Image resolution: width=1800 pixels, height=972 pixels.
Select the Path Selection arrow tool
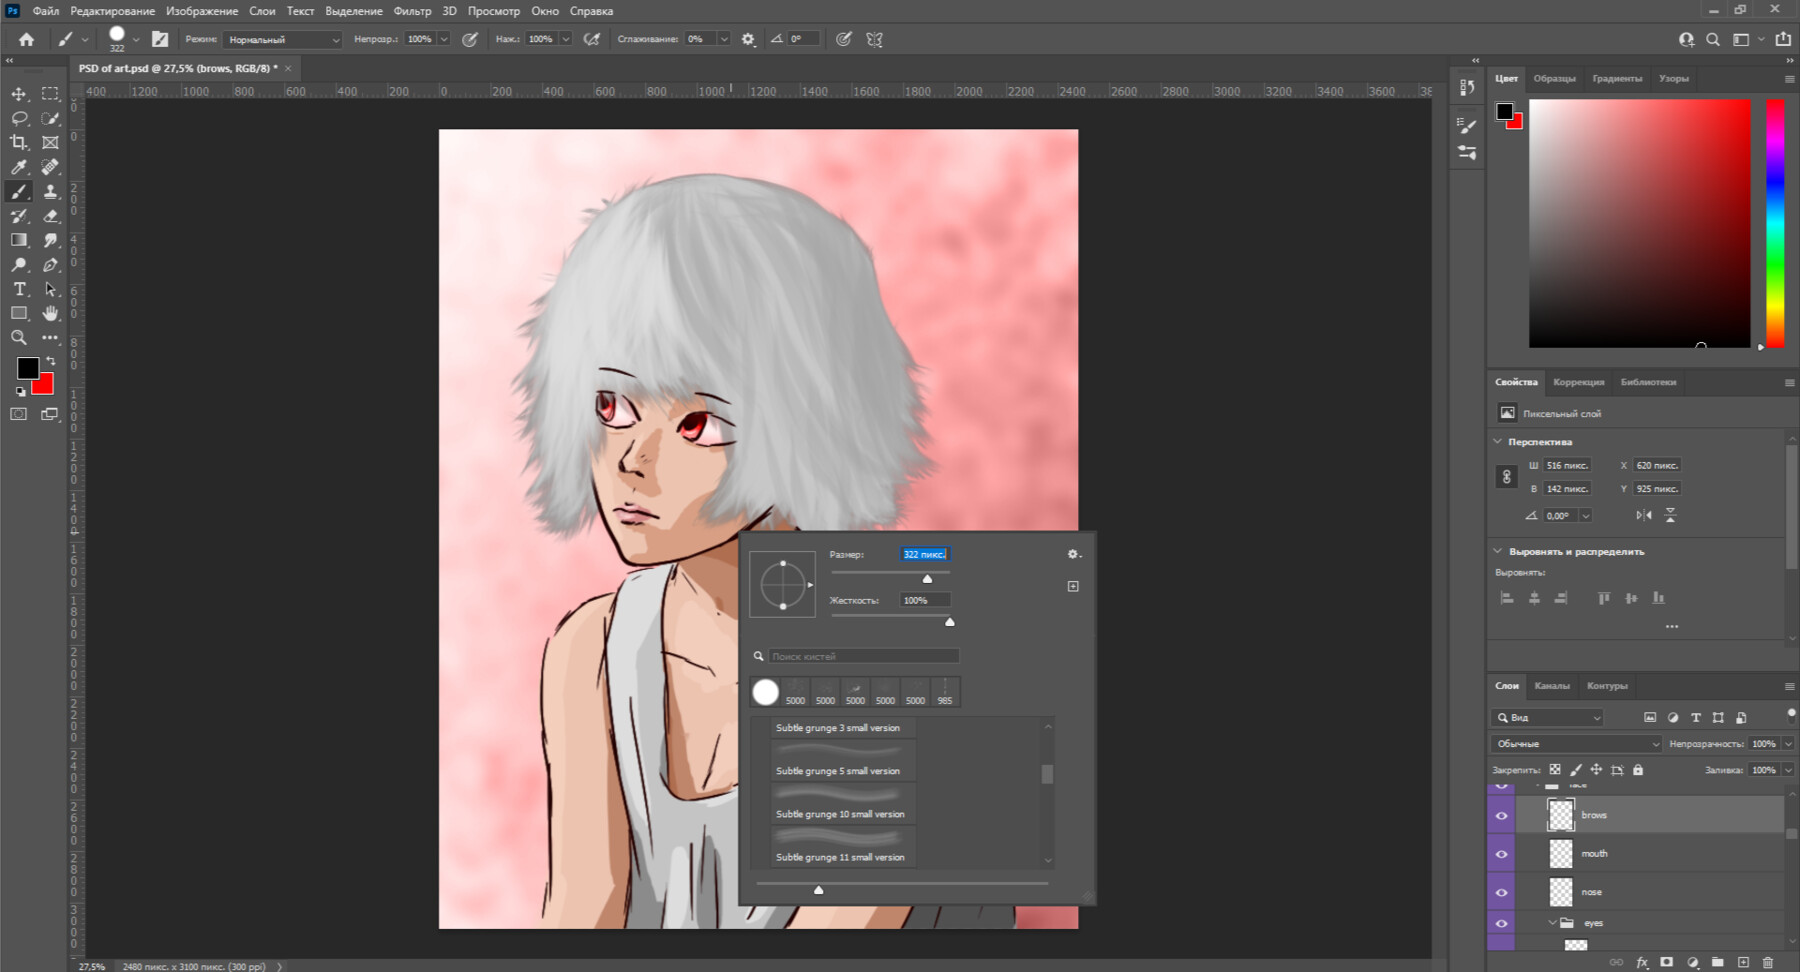click(x=50, y=289)
